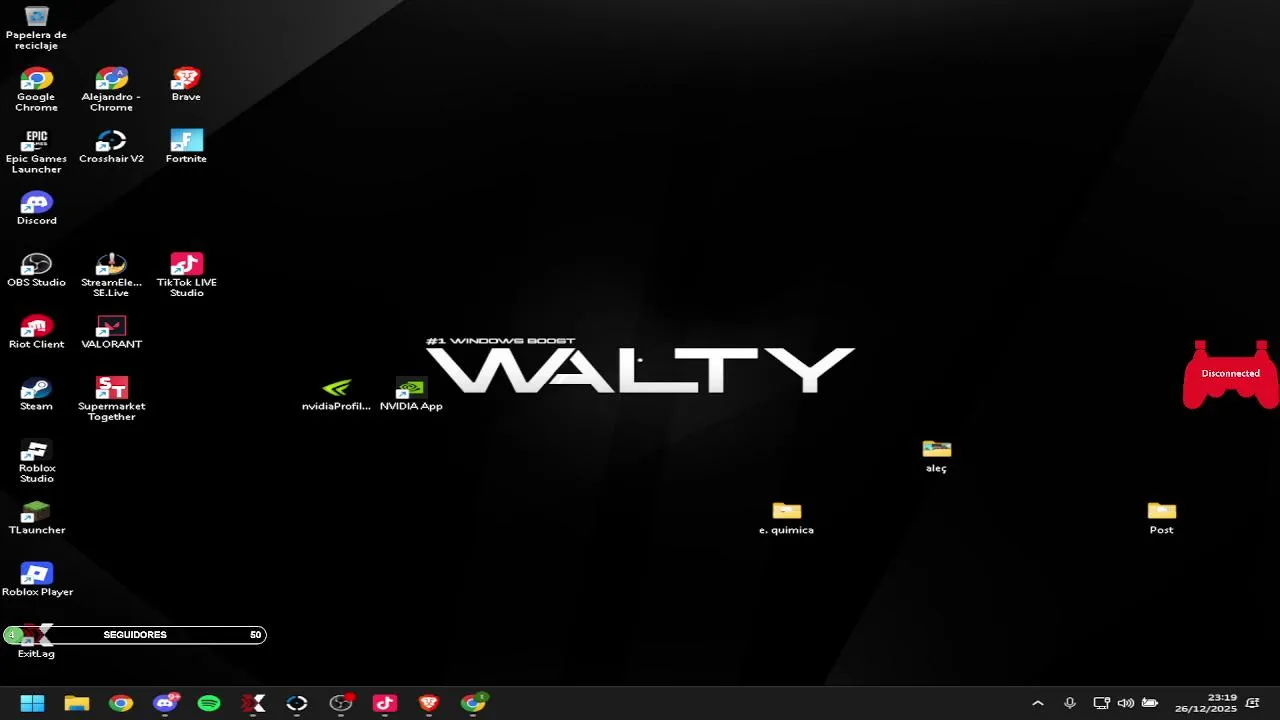This screenshot has height=720, width=1280.
Task: Select the Brave desktop shortcut
Action: point(186,85)
